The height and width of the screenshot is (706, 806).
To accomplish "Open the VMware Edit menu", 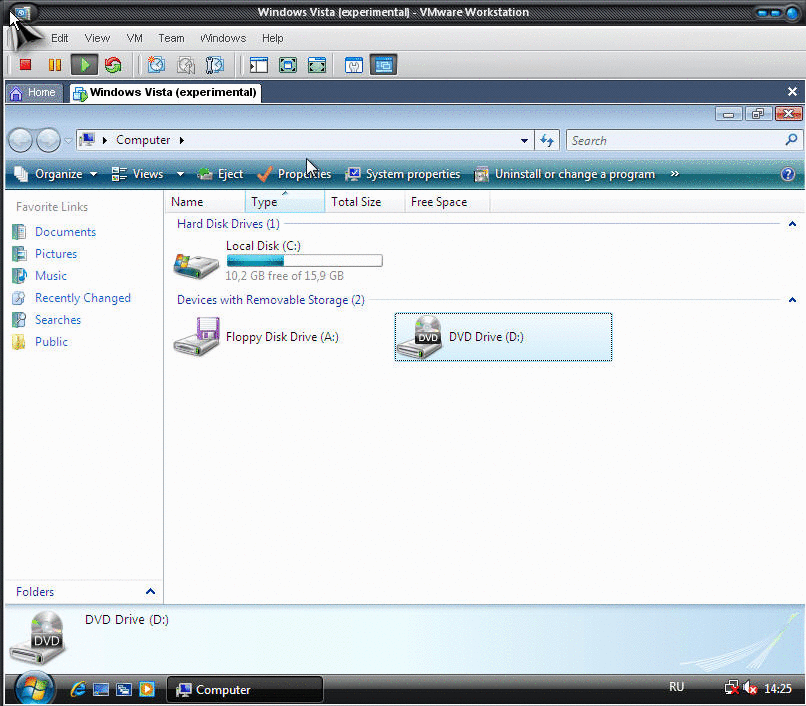I will click(x=60, y=38).
